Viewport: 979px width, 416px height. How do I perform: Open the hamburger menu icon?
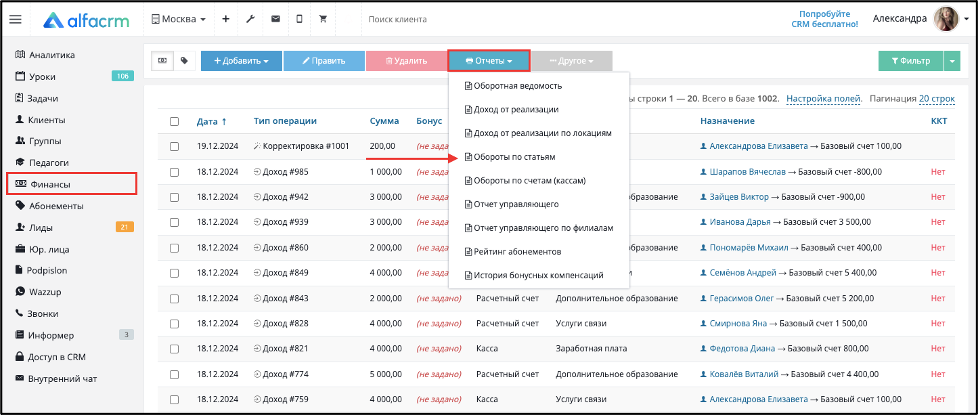tap(16, 19)
